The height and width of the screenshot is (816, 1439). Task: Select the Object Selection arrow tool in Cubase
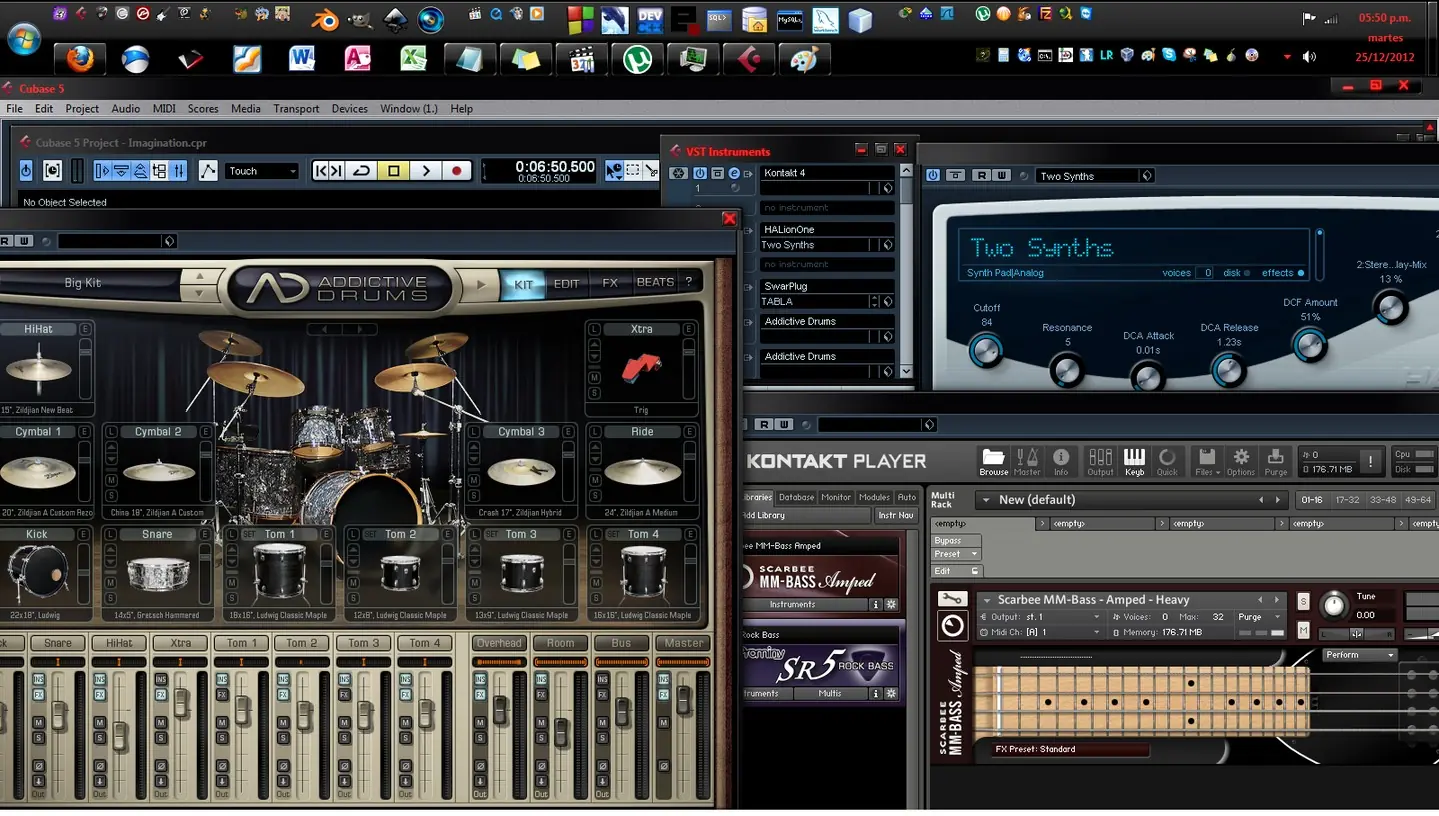614,171
